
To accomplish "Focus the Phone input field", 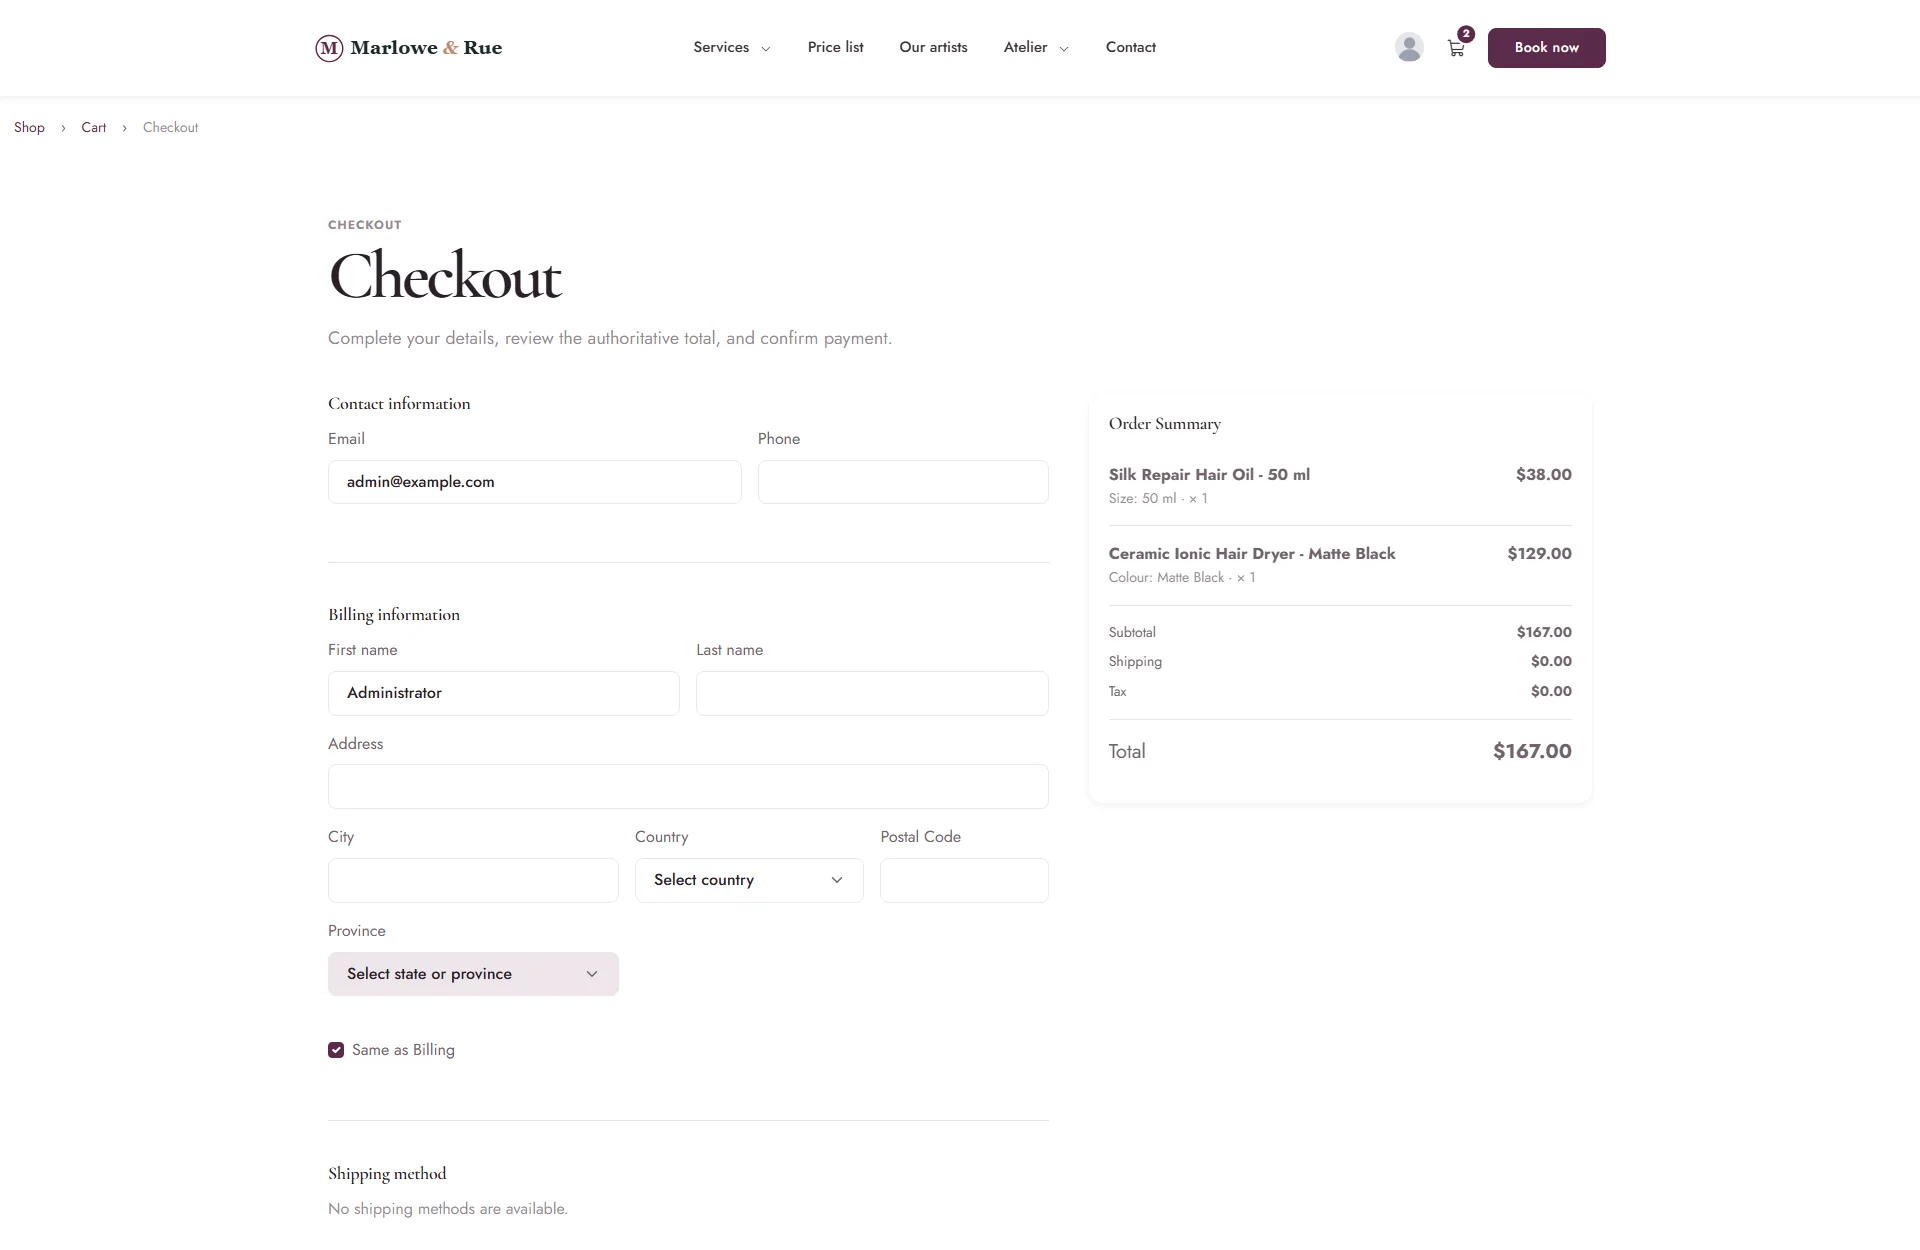I will (x=903, y=482).
